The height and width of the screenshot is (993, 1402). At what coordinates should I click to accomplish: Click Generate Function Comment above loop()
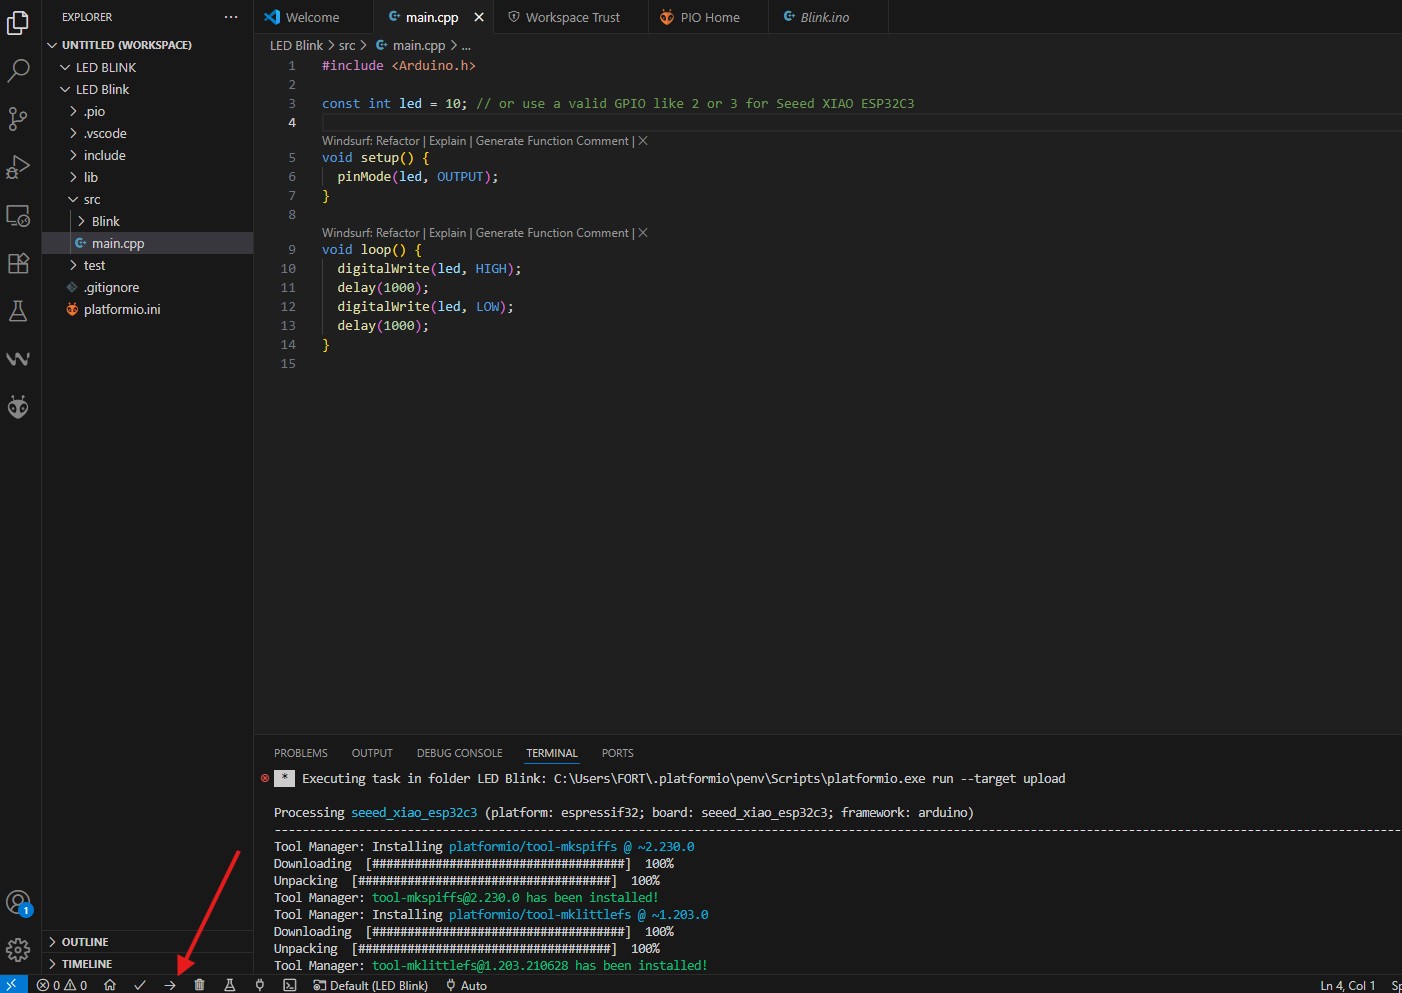click(x=552, y=233)
